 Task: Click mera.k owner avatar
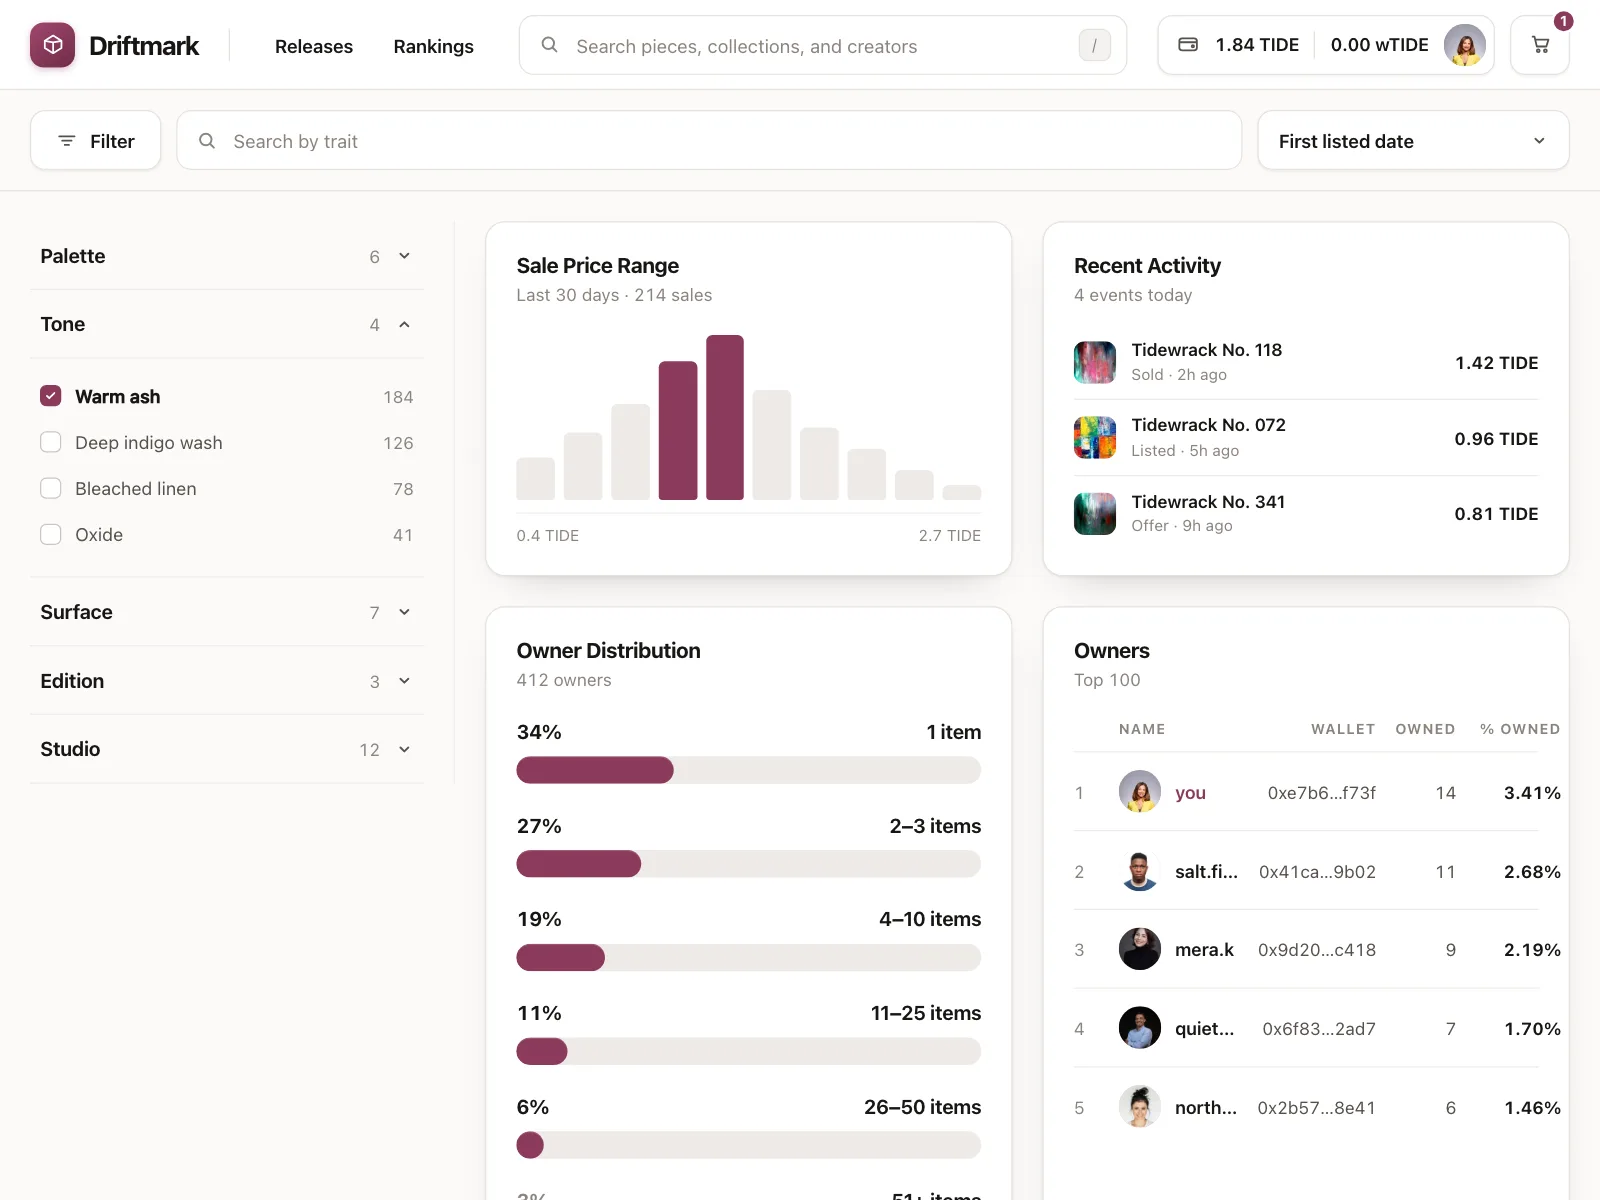[1139, 949]
